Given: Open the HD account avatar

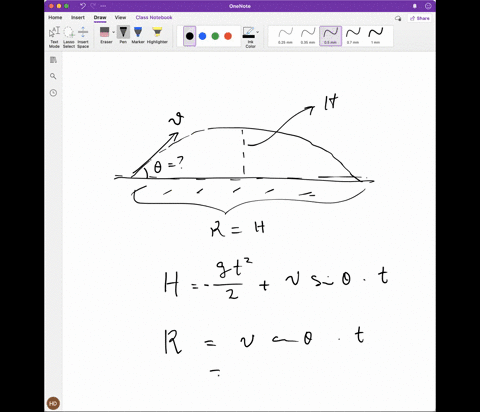Looking at the screenshot, I should pos(53,404).
